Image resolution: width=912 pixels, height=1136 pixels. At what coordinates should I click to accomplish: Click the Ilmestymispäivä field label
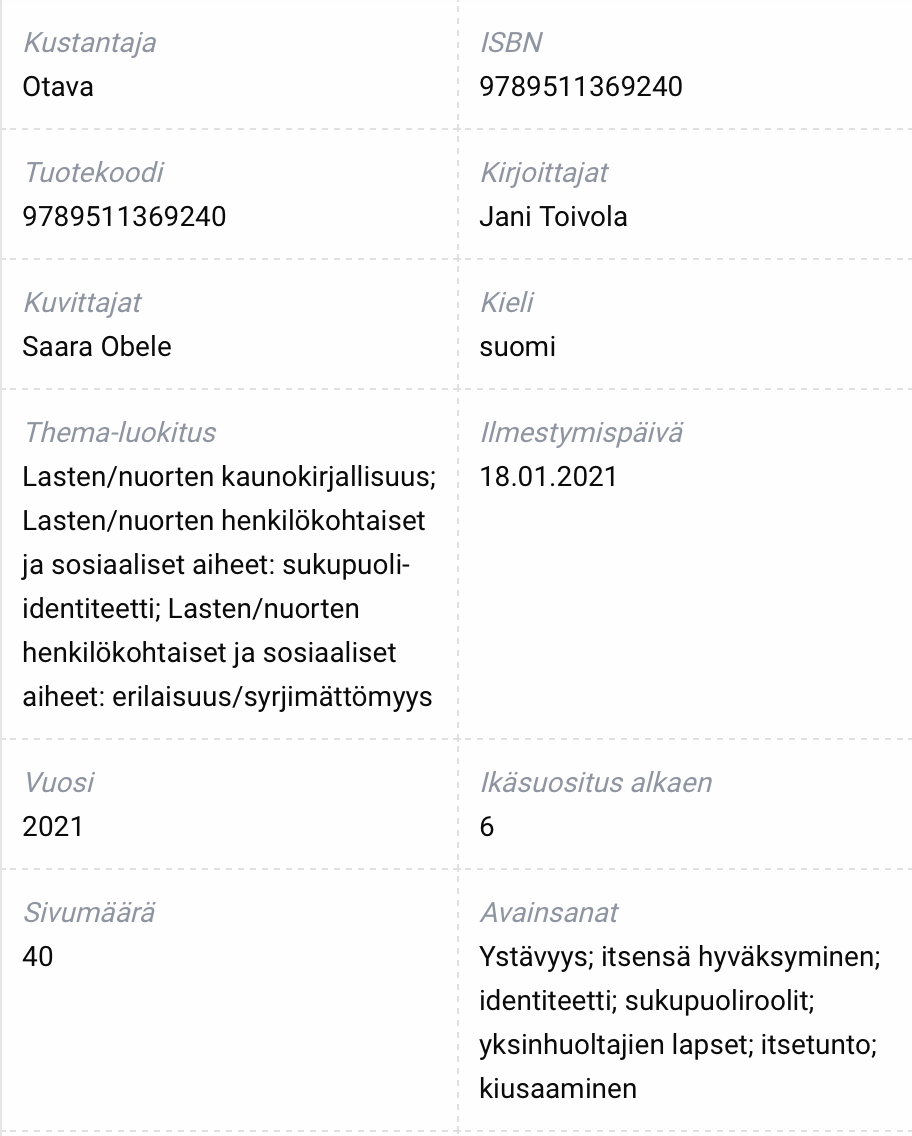(x=581, y=433)
